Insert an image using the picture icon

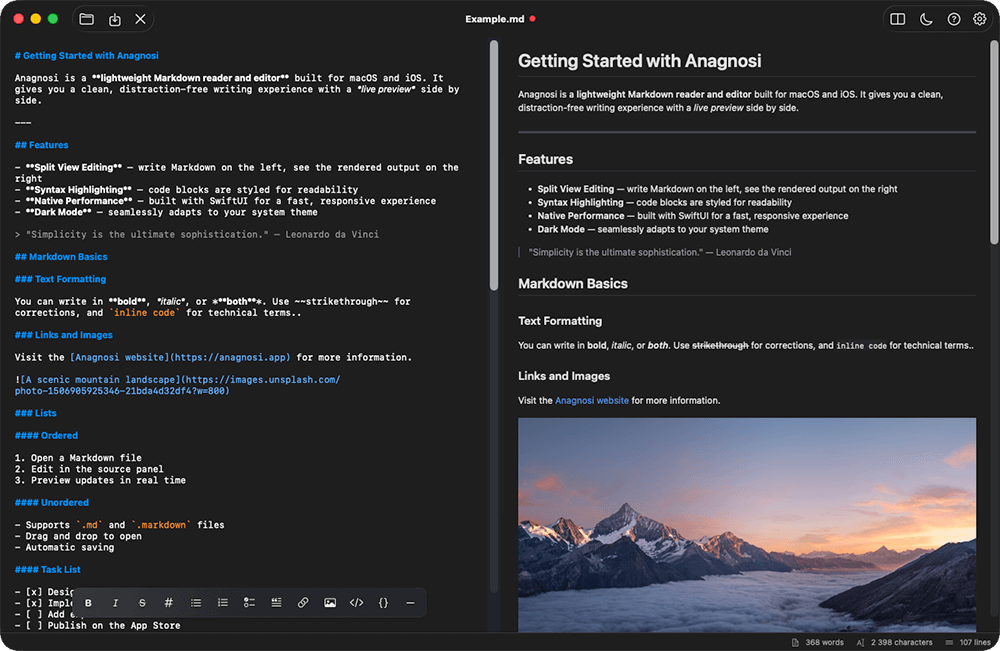(x=330, y=602)
